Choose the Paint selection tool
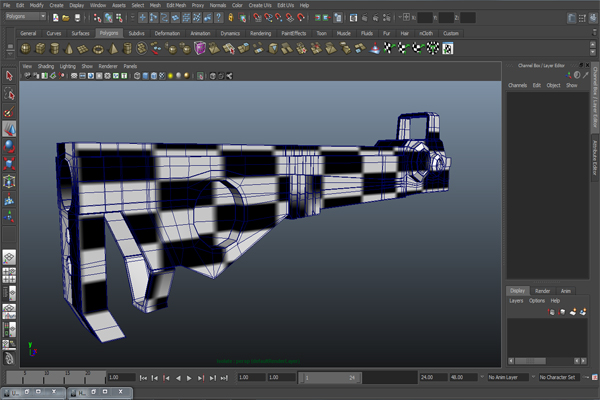 click(9, 111)
